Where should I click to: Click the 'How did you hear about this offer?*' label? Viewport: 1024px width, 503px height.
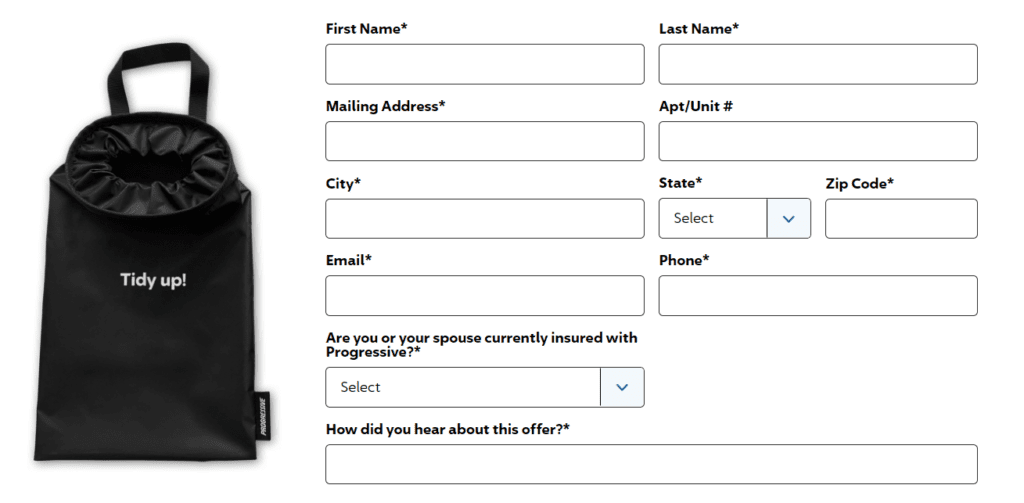pyautogui.click(x=448, y=429)
